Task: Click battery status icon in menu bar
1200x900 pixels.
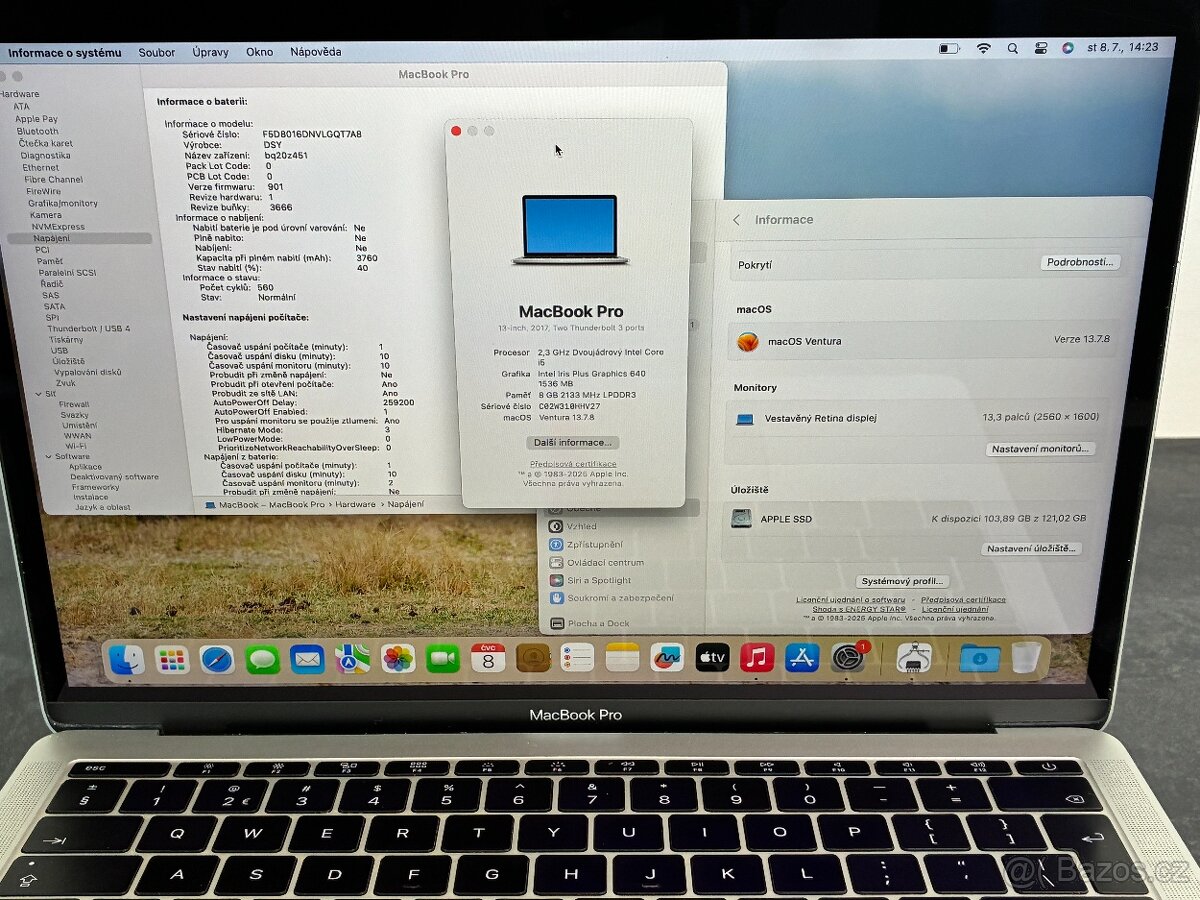Action: 949,48
